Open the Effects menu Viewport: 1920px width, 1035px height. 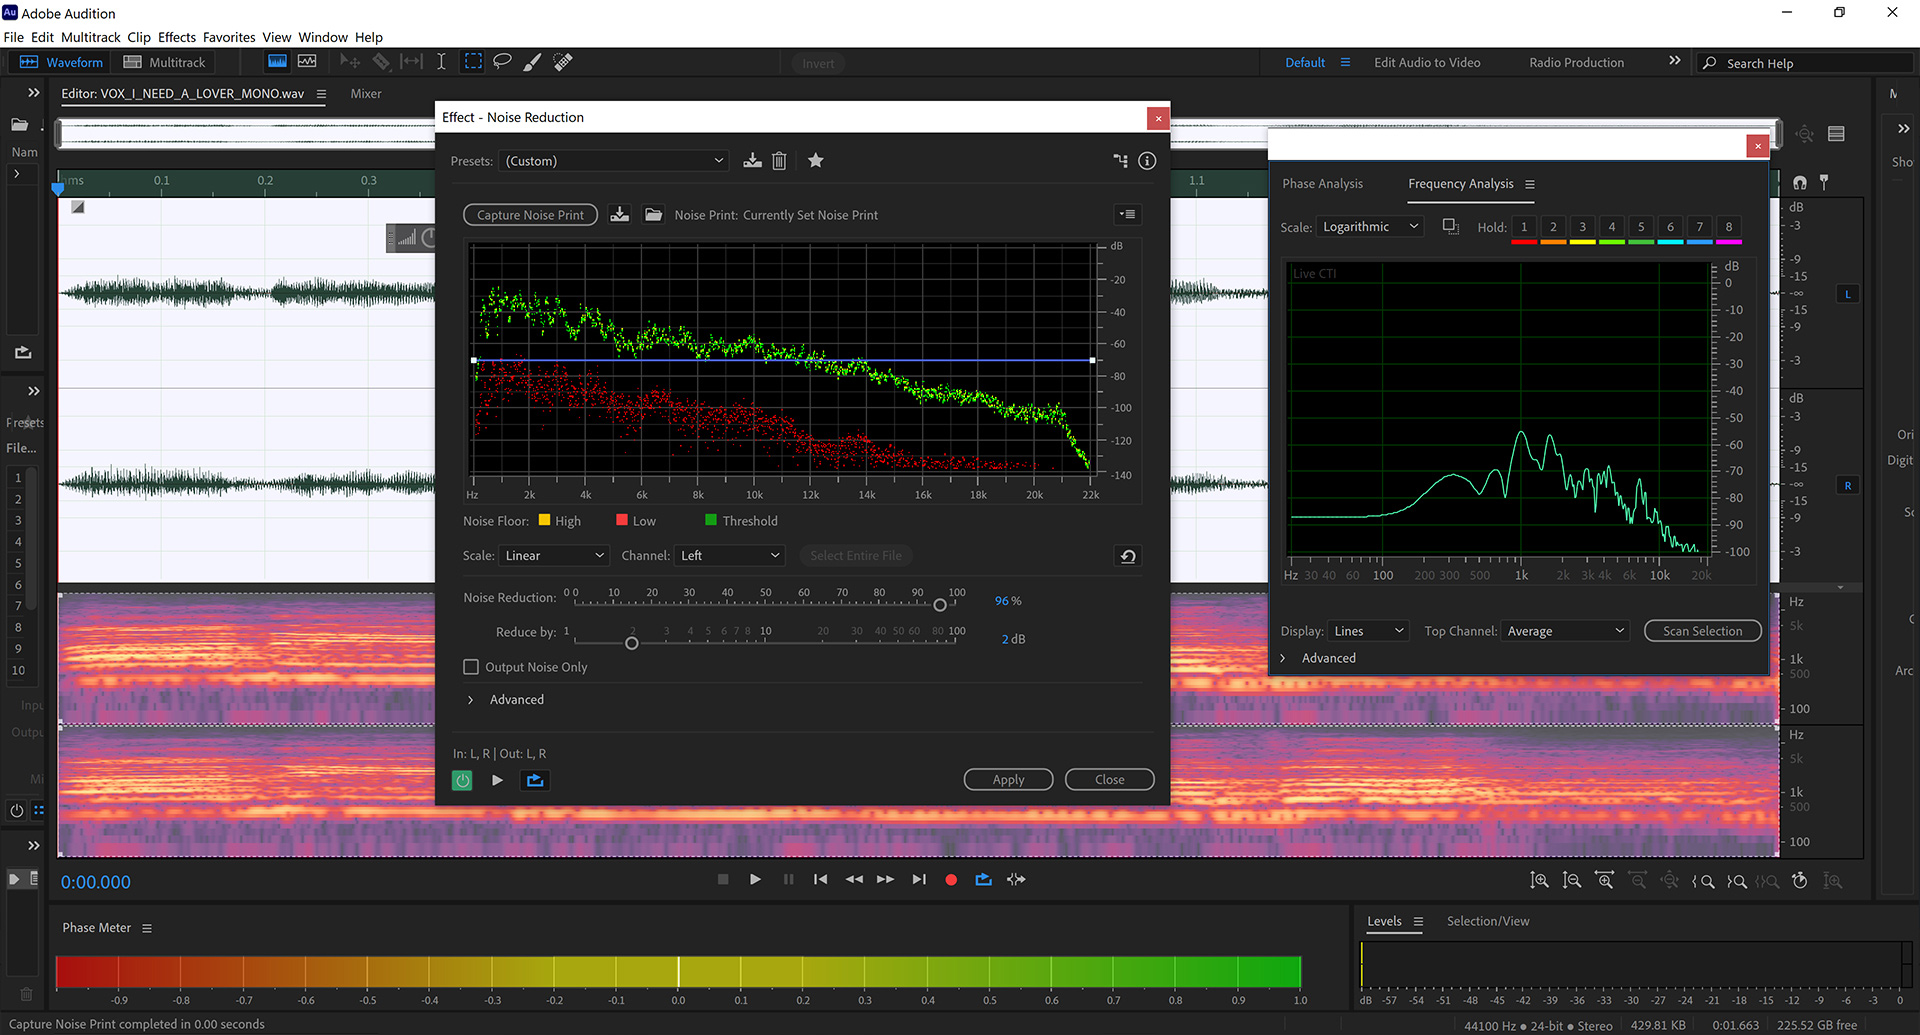coord(177,37)
